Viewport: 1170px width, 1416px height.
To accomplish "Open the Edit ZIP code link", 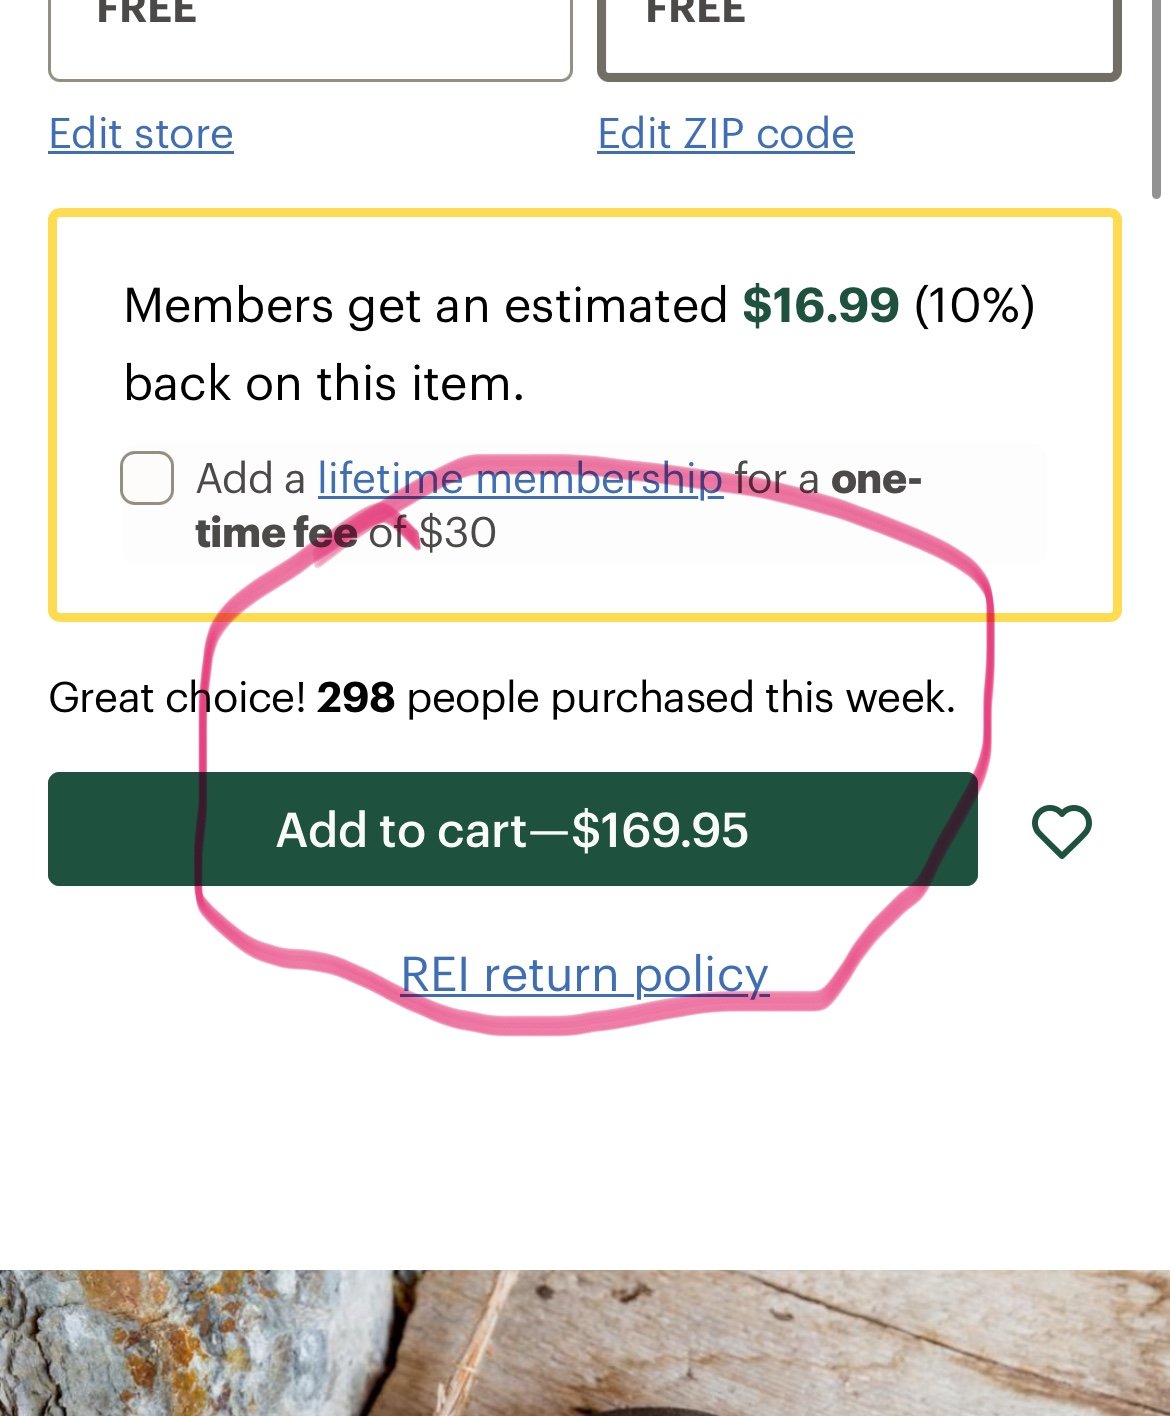I will [x=726, y=134].
